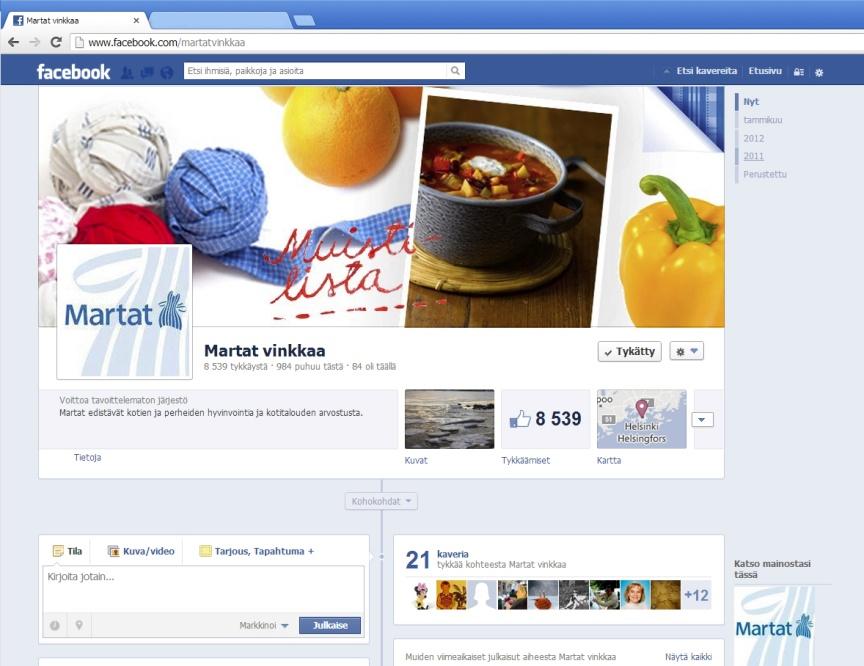Select the Tarjous, Tapahtuma + tab
This screenshot has height=666, width=864.
[x=257, y=551]
